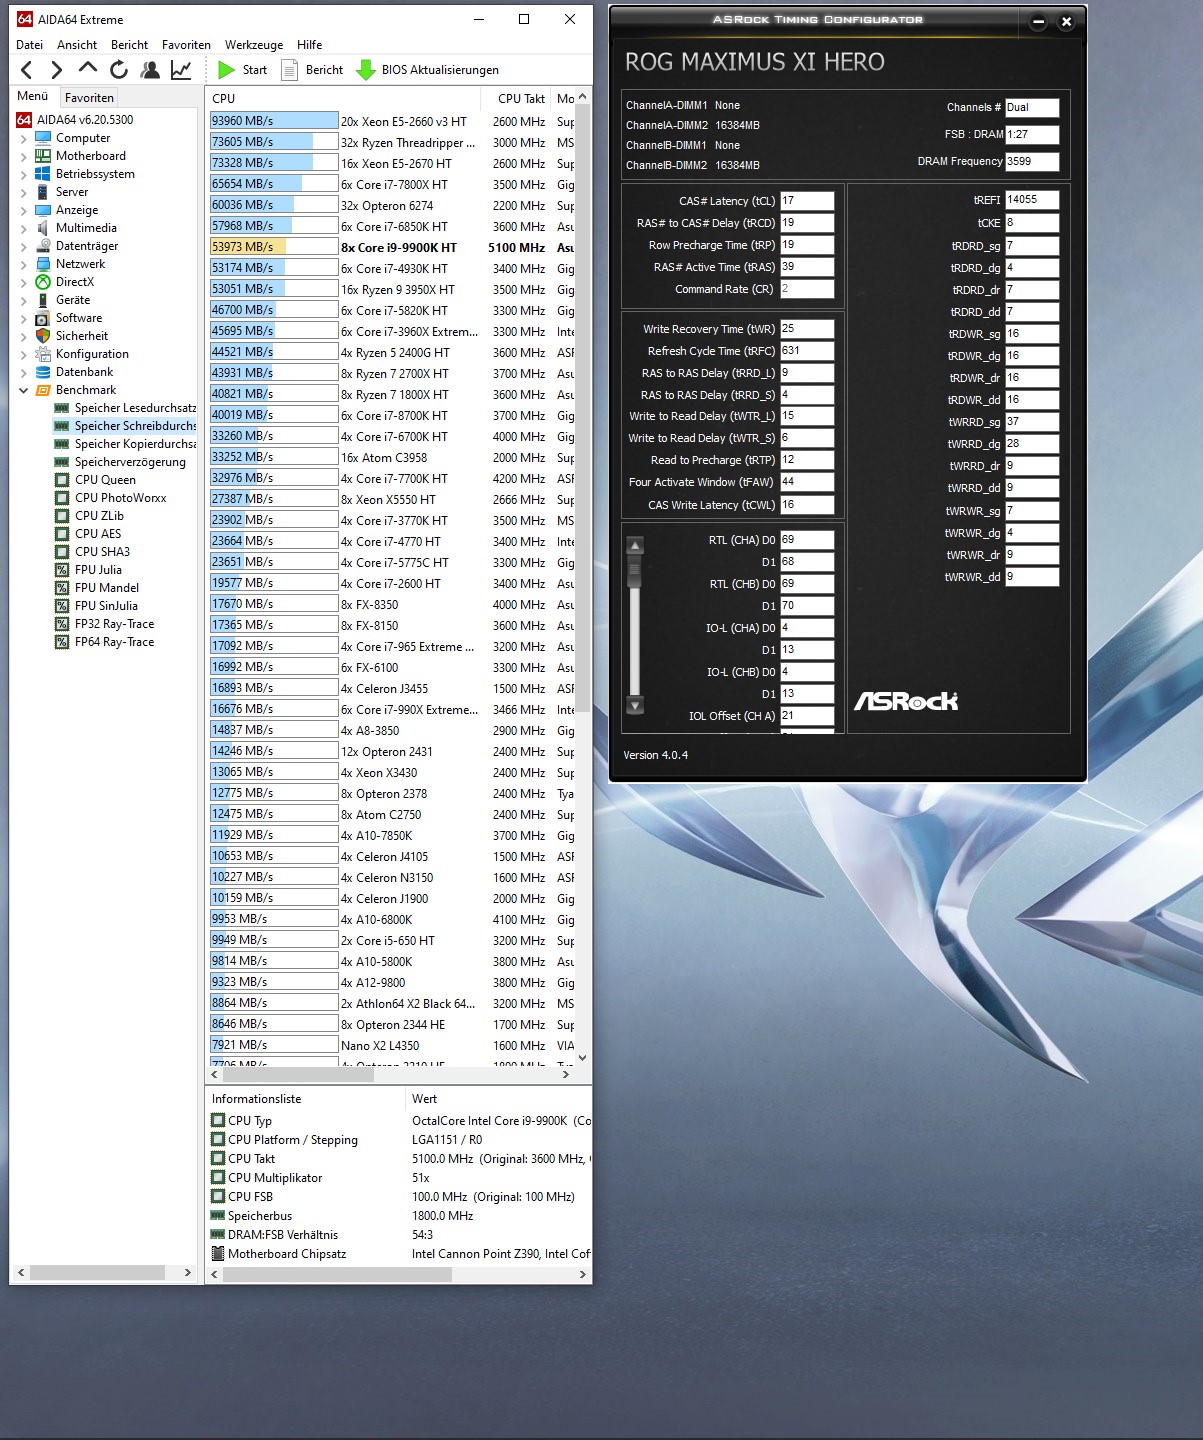
Task: Click the Refresh icon in AIDA64 toolbar
Action: click(119, 70)
